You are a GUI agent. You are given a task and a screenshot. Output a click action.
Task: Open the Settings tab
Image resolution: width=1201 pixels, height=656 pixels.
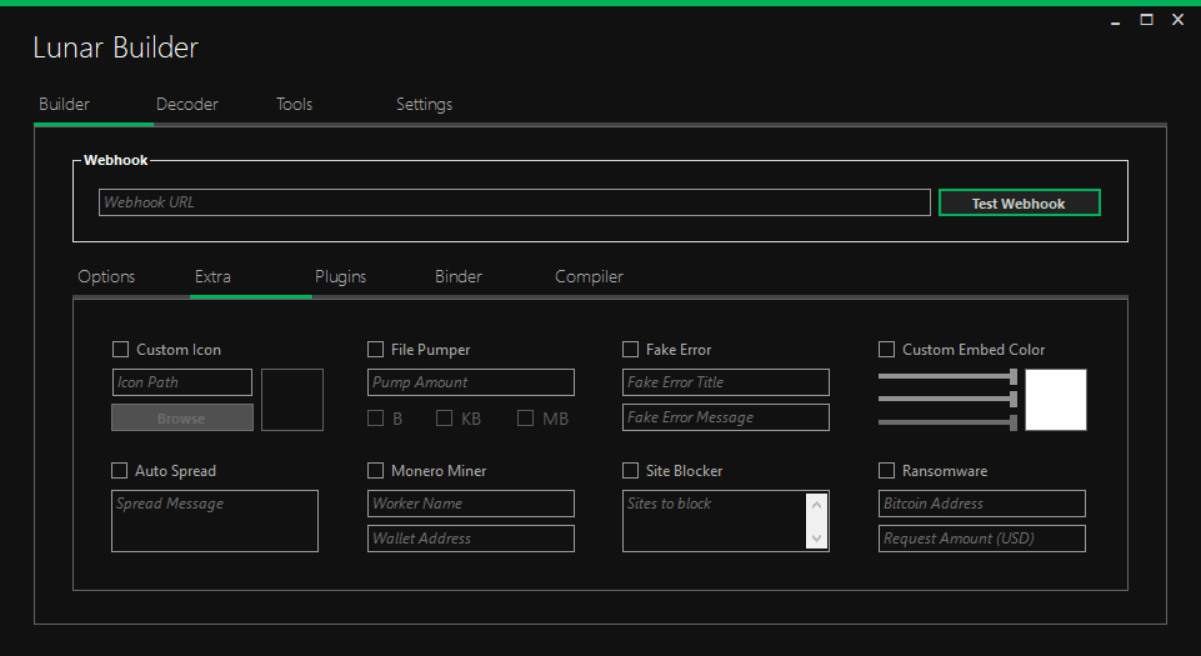click(424, 104)
